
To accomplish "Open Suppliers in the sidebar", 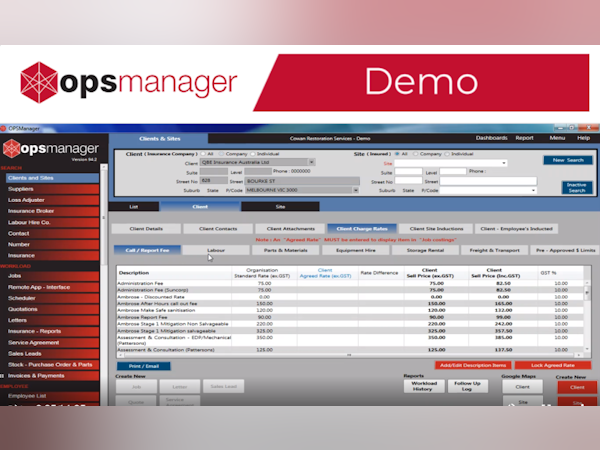I will click(x=52, y=189).
